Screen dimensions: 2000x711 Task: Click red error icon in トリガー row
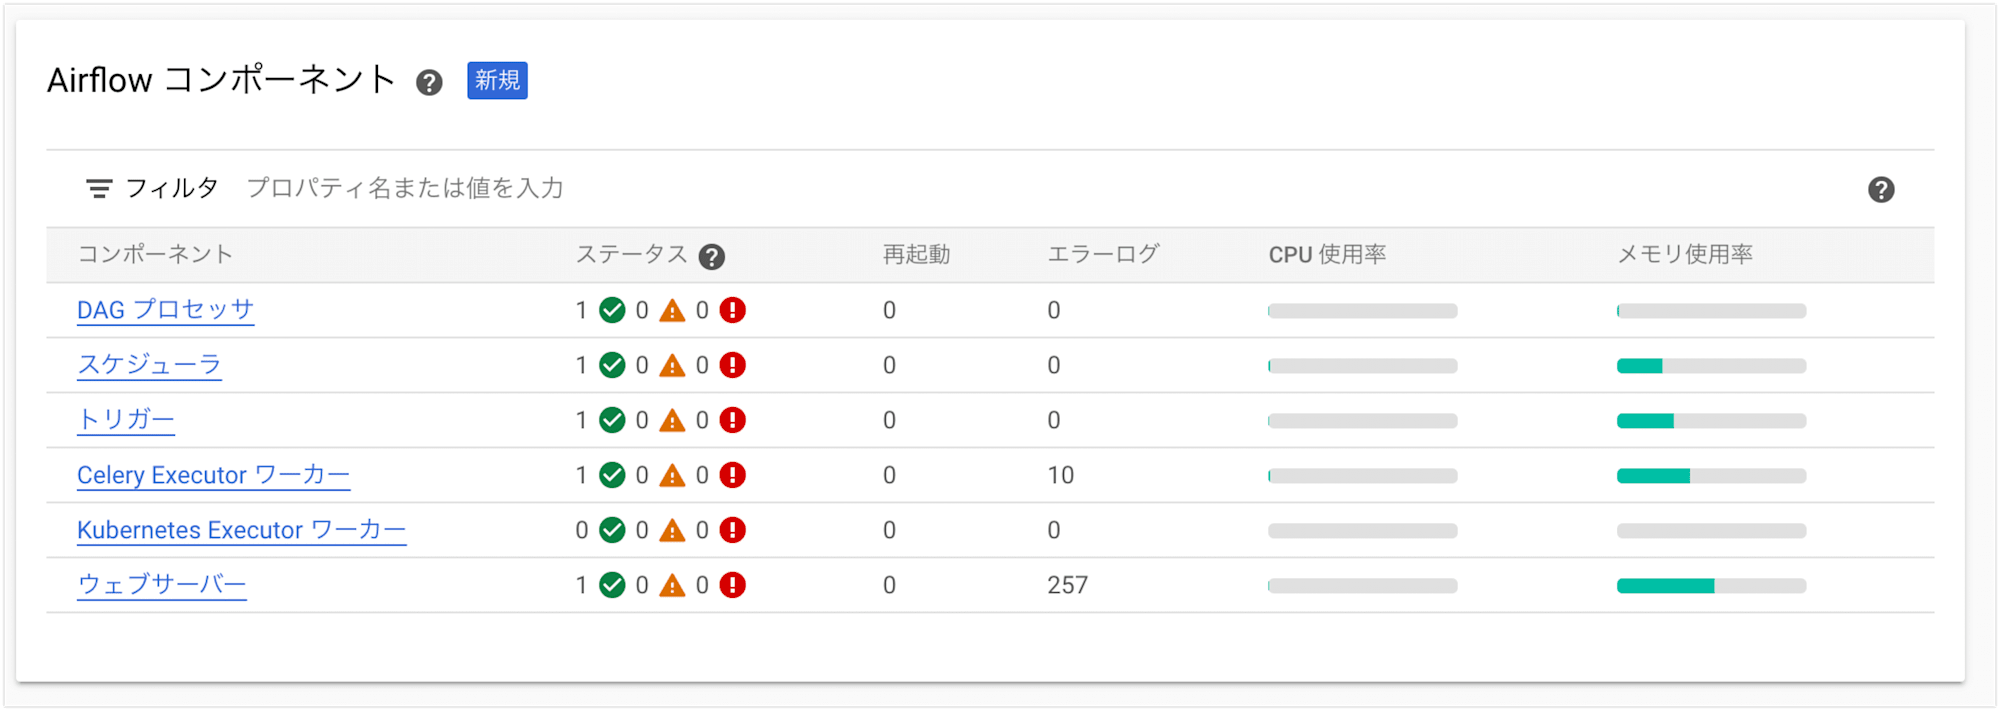(x=733, y=420)
